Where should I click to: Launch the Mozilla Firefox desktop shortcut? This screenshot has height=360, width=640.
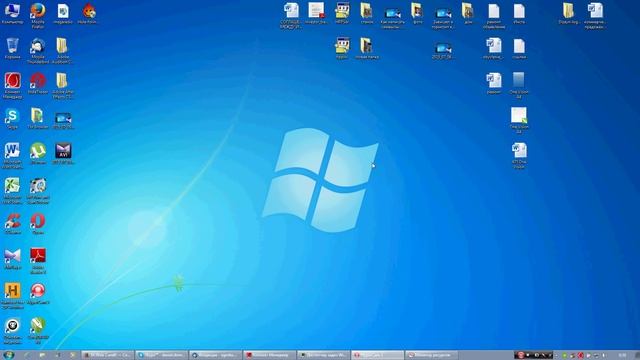point(38,11)
